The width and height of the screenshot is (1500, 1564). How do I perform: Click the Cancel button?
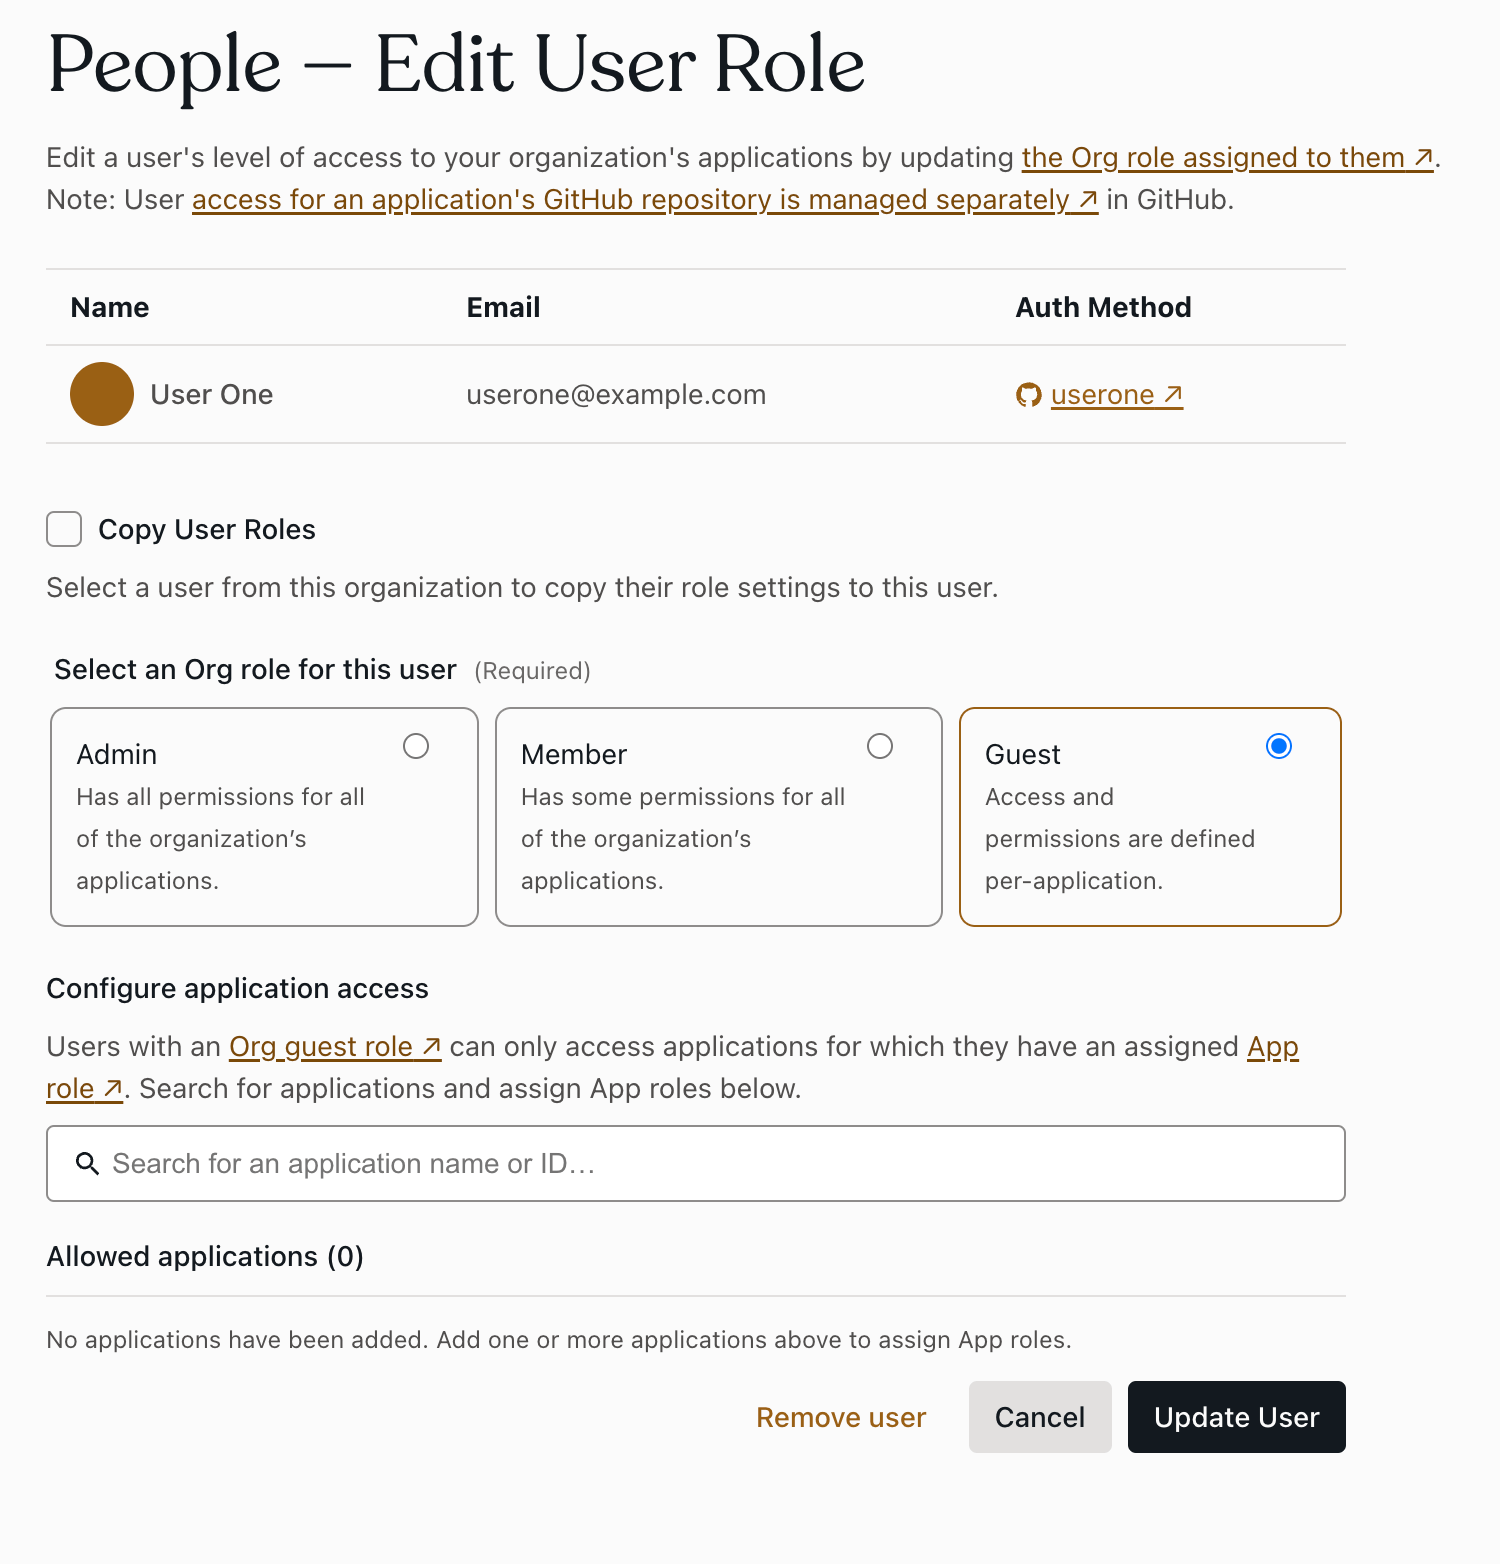(1040, 1417)
